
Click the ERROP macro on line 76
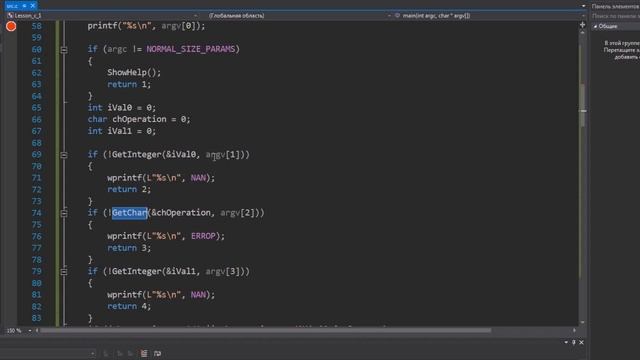click(203, 236)
